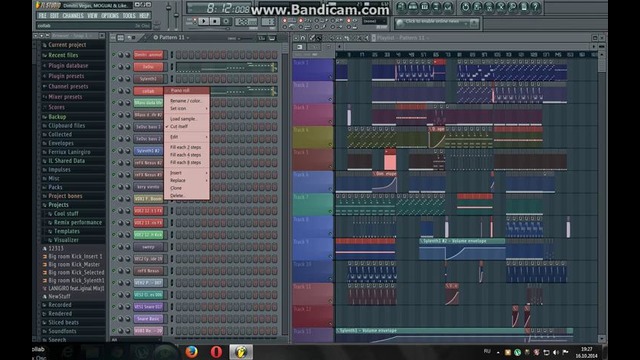
Task: Select Fill each 2 steps
Action: point(187,147)
